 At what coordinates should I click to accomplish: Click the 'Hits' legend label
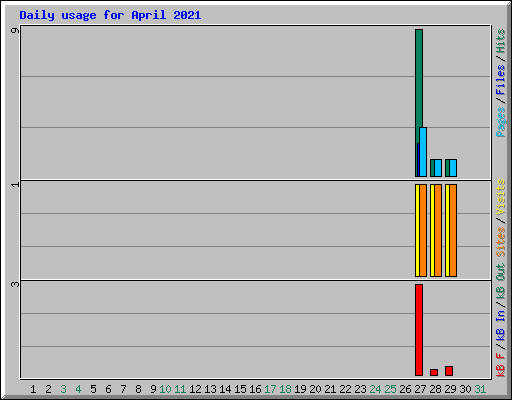point(501,41)
